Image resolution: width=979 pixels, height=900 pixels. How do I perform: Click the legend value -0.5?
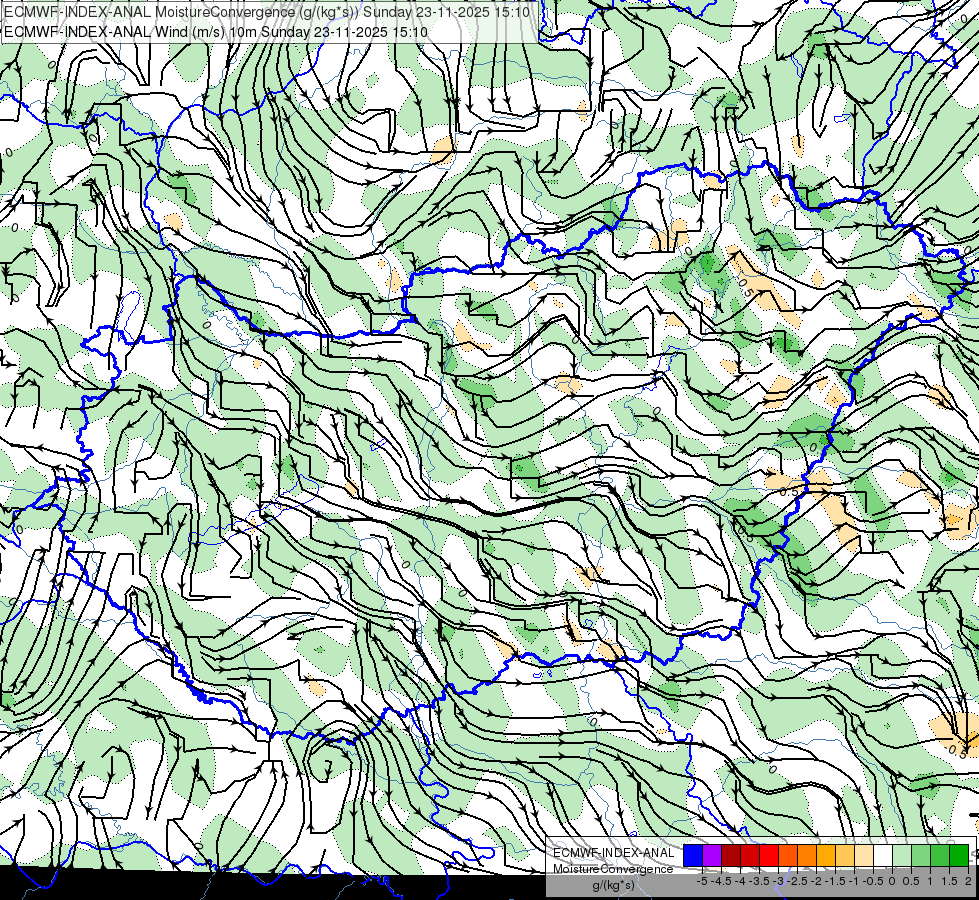tap(873, 881)
